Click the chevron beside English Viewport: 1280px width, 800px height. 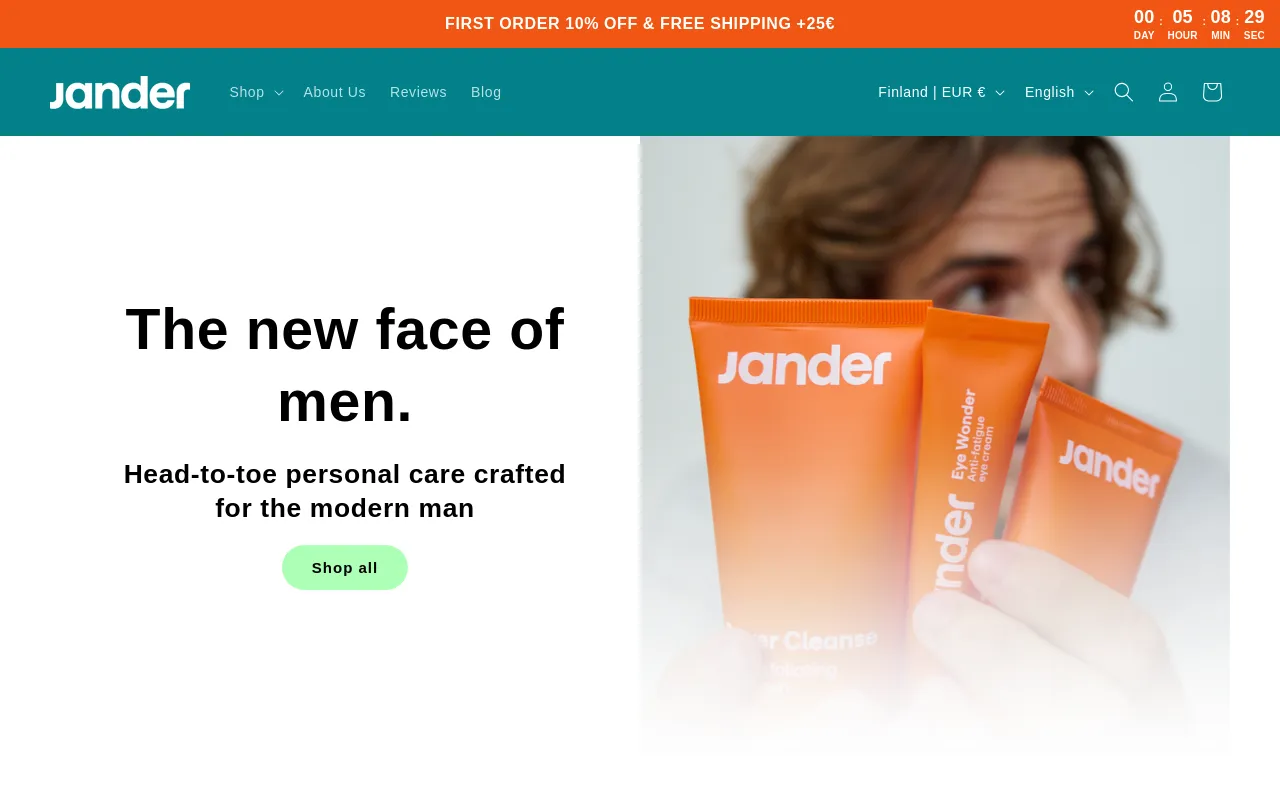[1089, 93]
